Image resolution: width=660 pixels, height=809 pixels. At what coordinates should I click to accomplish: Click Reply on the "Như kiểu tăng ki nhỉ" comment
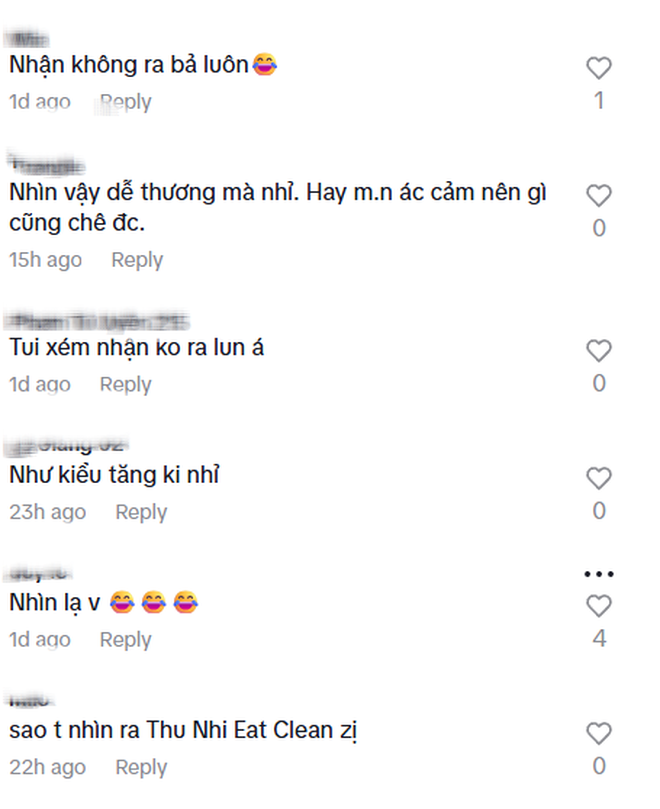[x=141, y=511]
